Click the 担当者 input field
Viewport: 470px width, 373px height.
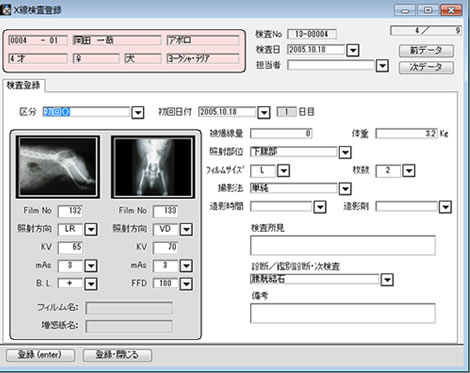(331, 65)
